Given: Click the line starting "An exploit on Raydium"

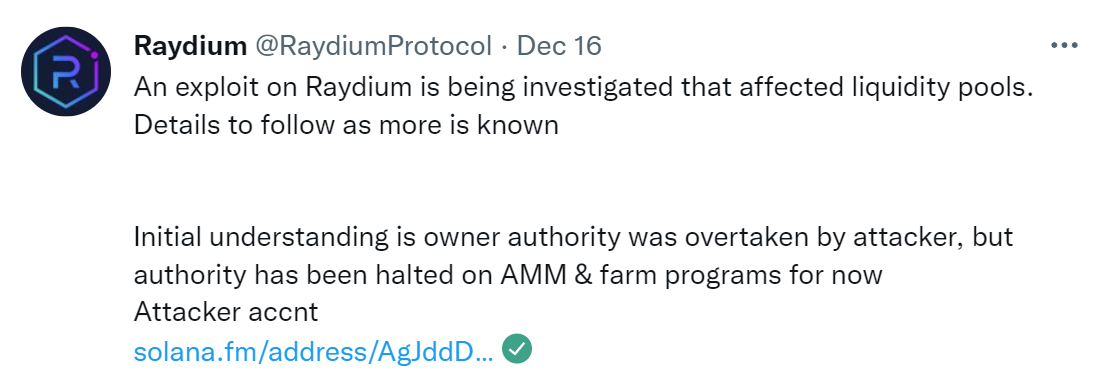Looking at the screenshot, I should (583, 87).
